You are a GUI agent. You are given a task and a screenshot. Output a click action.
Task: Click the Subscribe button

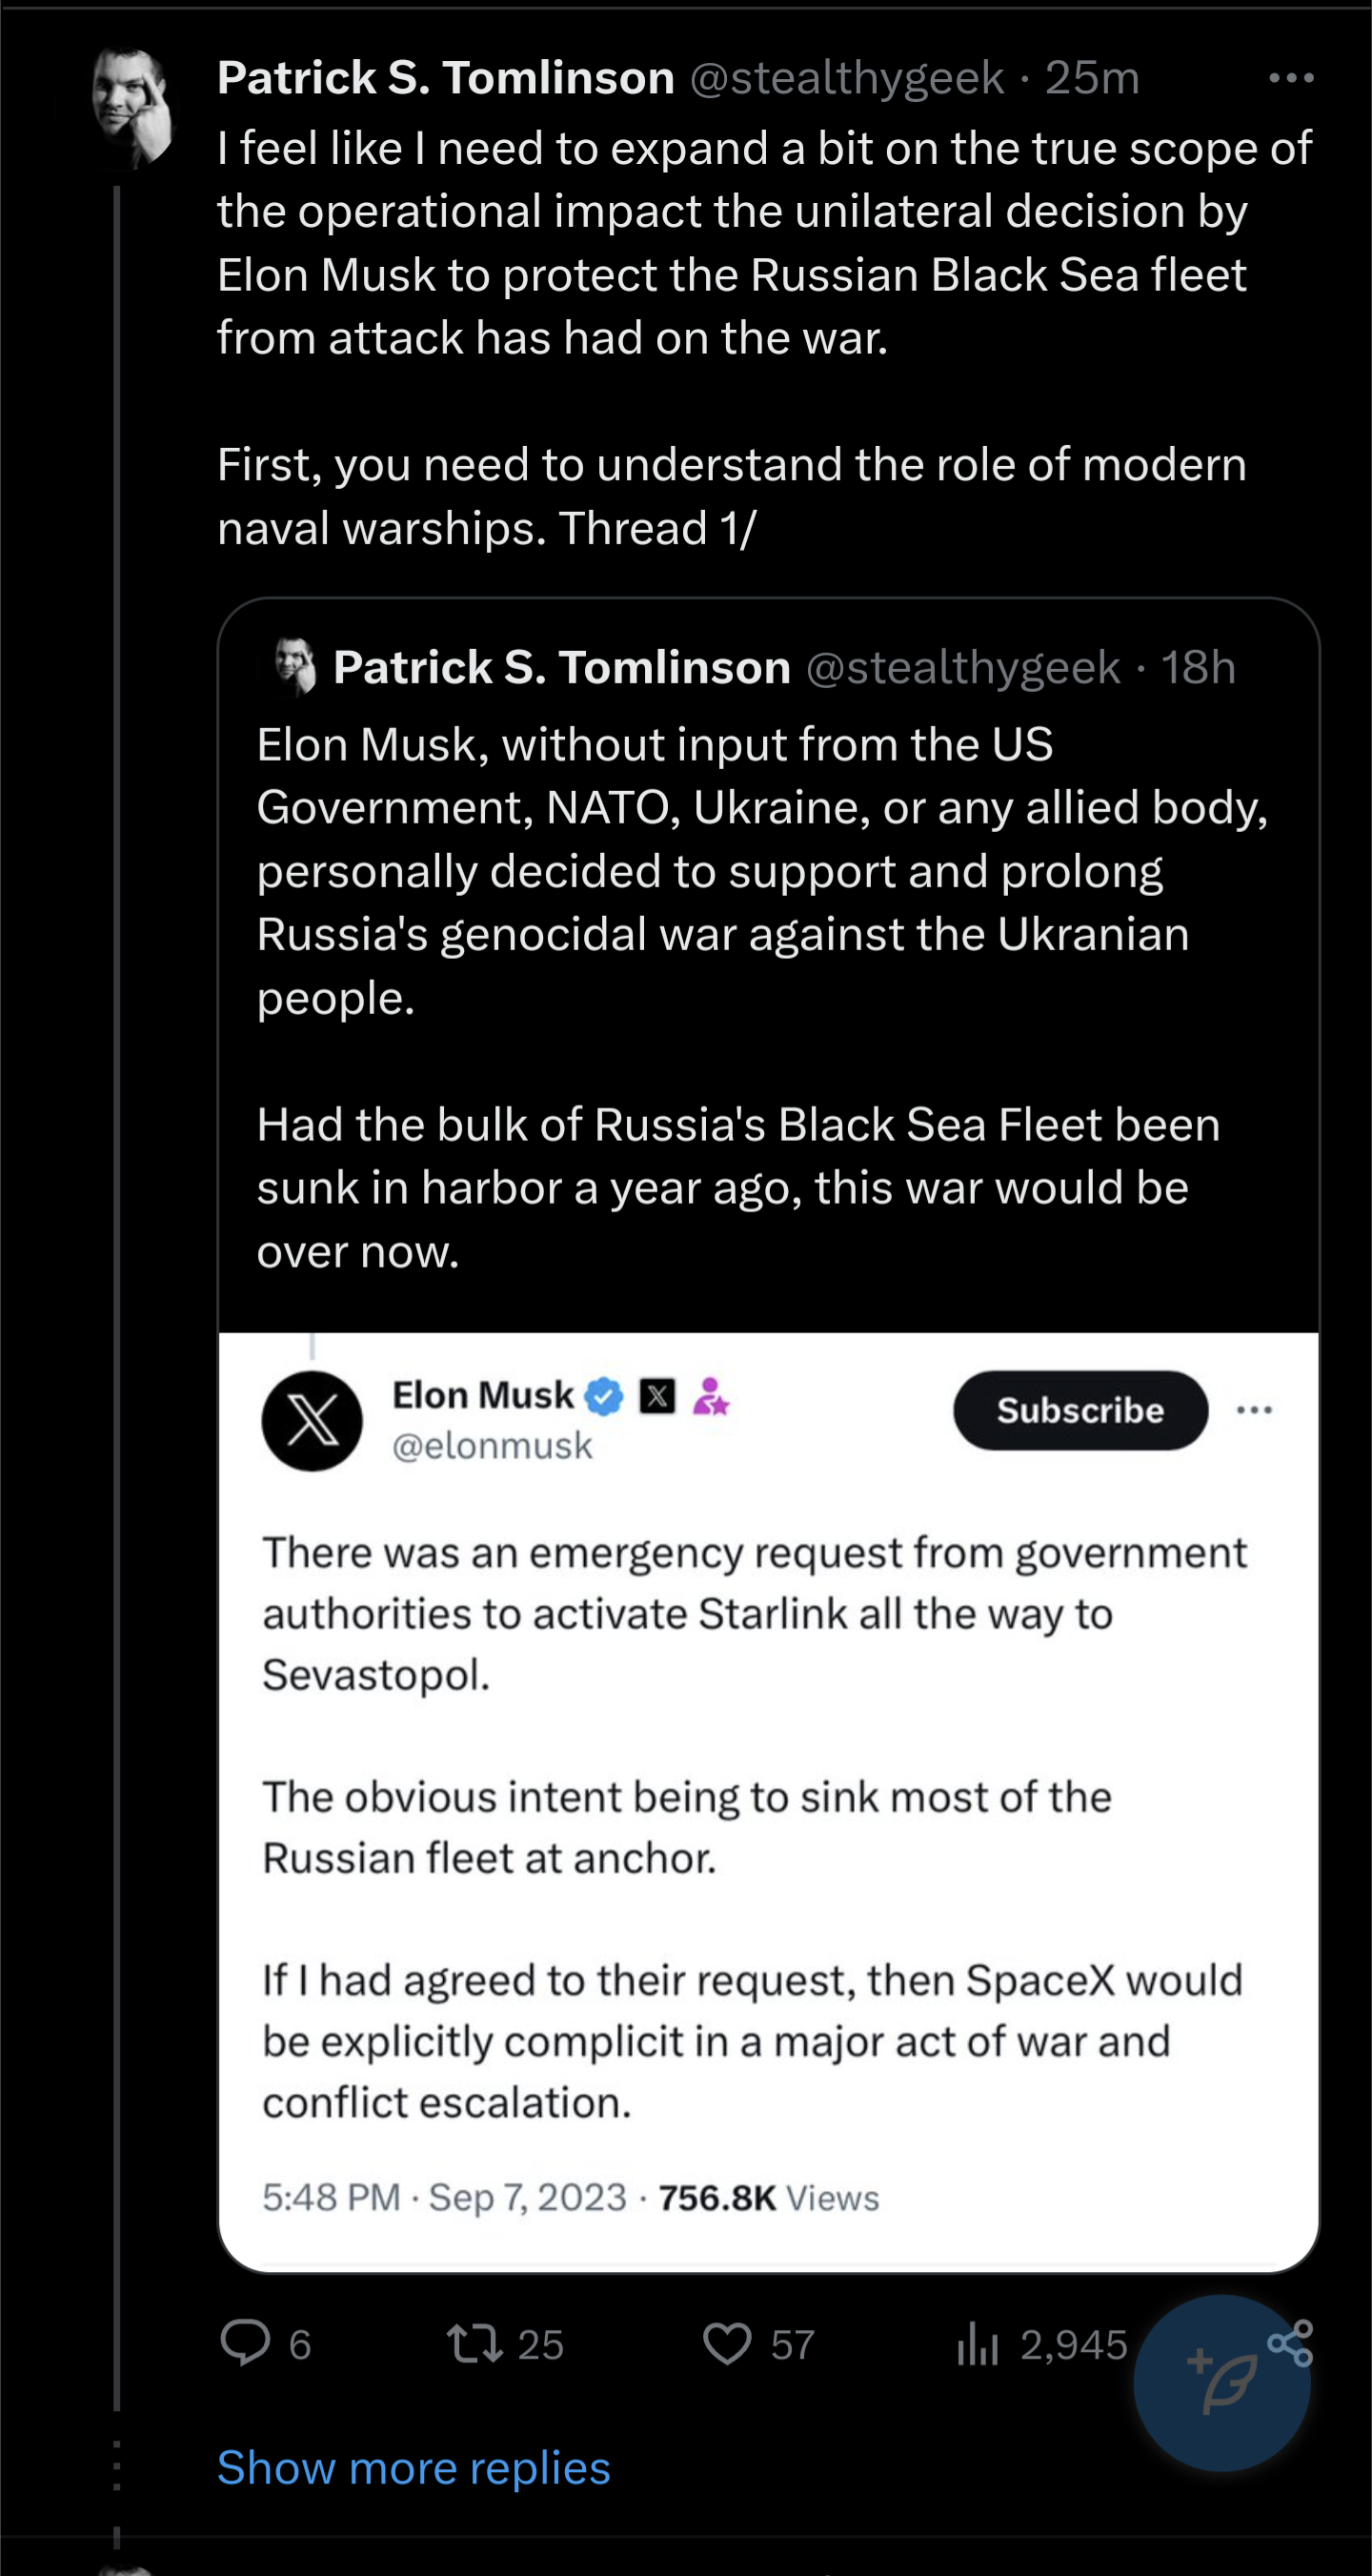point(1080,1410)
